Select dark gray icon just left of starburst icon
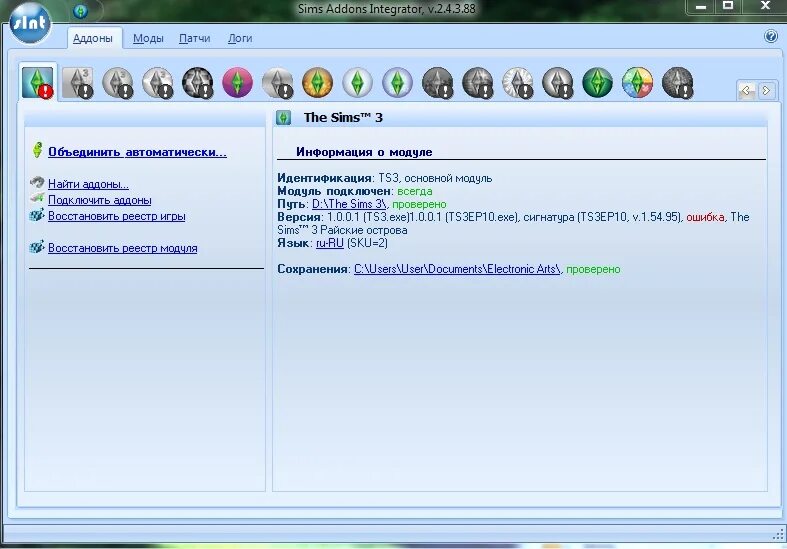 pyautogui.click(x=477, y=82)
